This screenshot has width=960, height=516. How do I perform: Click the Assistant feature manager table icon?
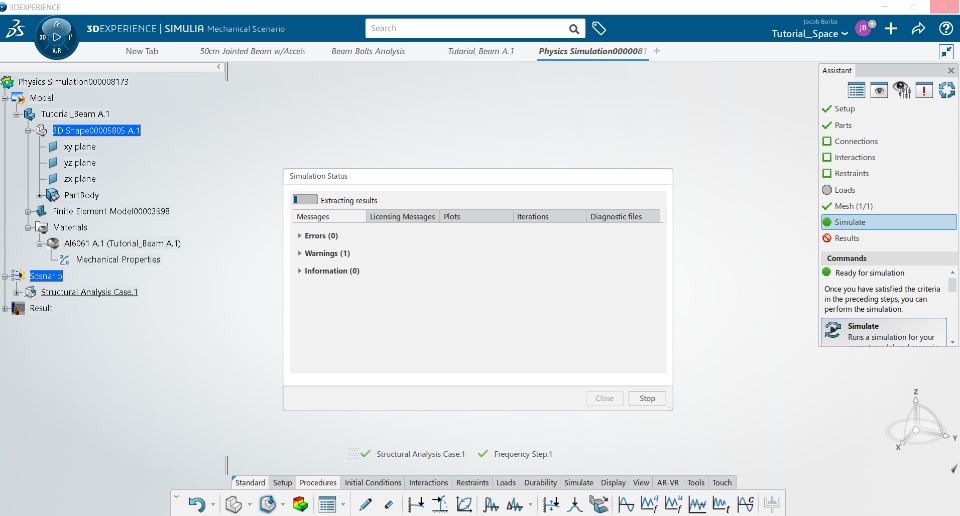856,91
